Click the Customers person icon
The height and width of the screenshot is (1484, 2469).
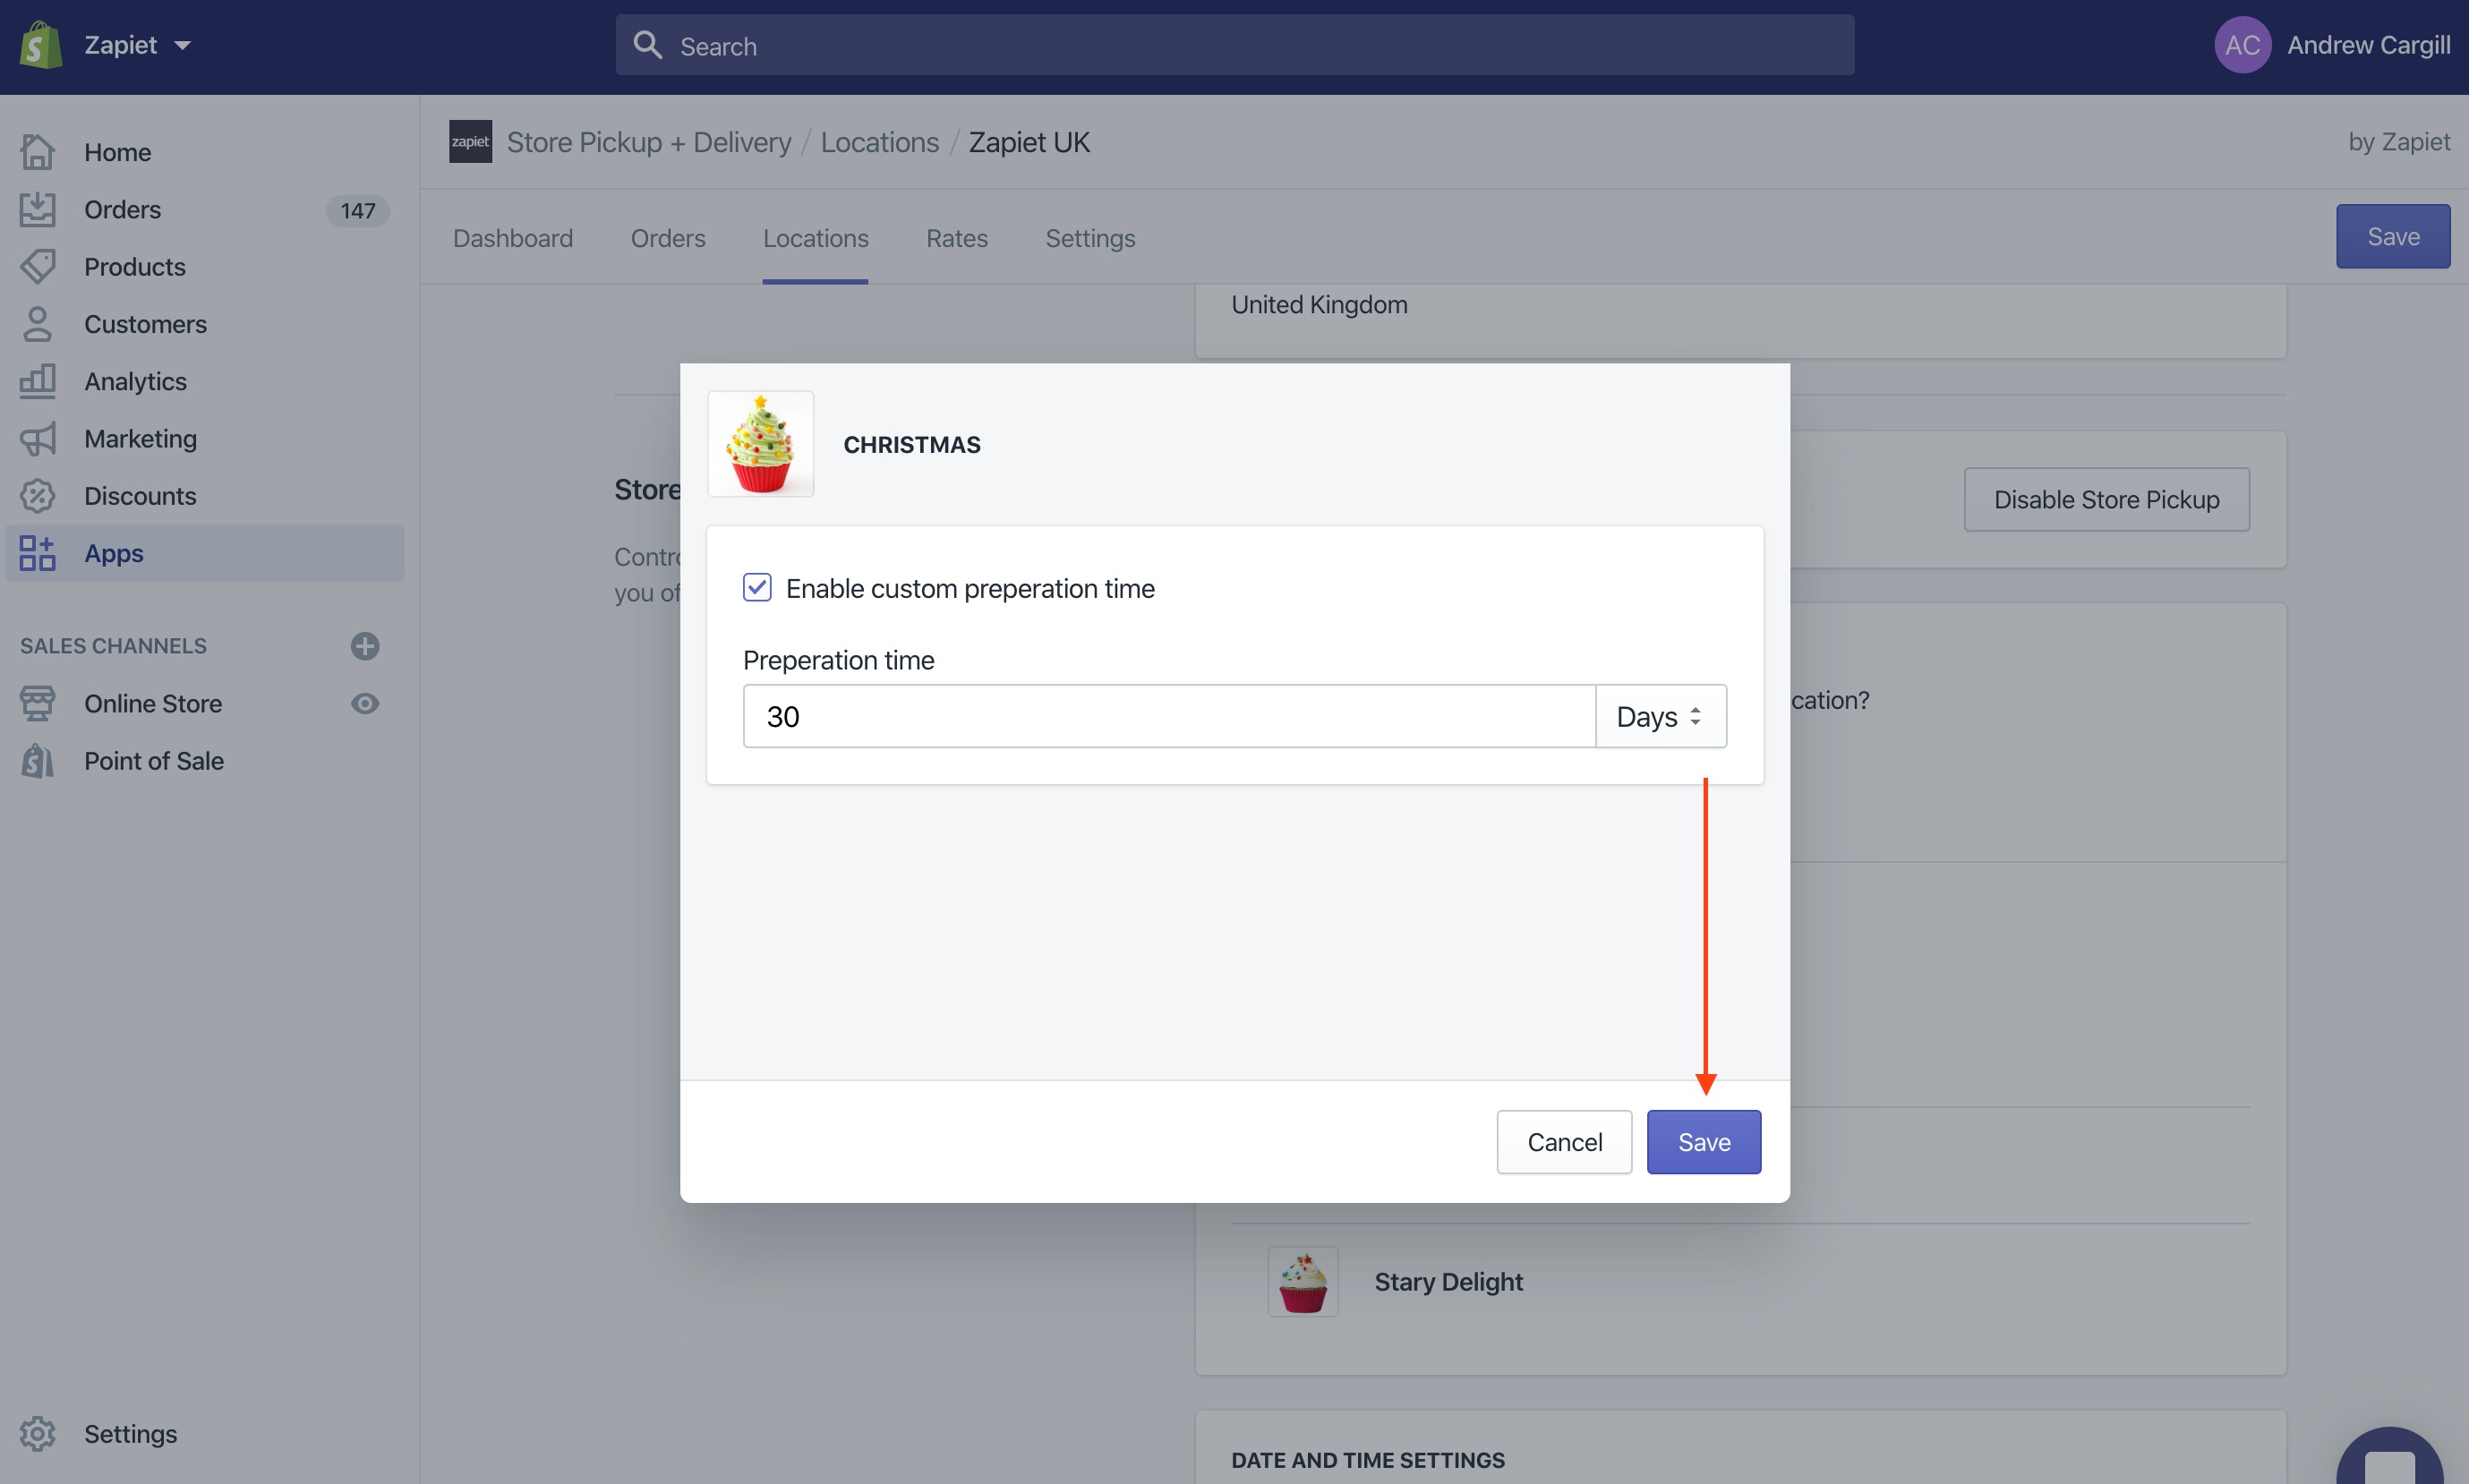pyautogui.click(x=38, y=324)
